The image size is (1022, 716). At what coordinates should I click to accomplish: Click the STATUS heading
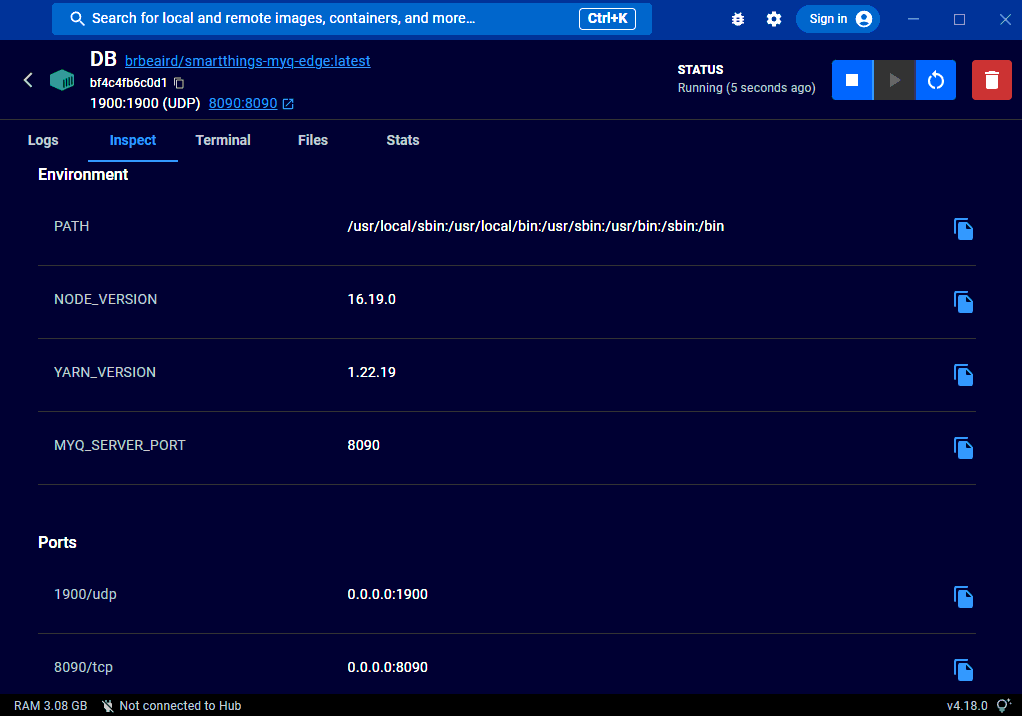700,70
